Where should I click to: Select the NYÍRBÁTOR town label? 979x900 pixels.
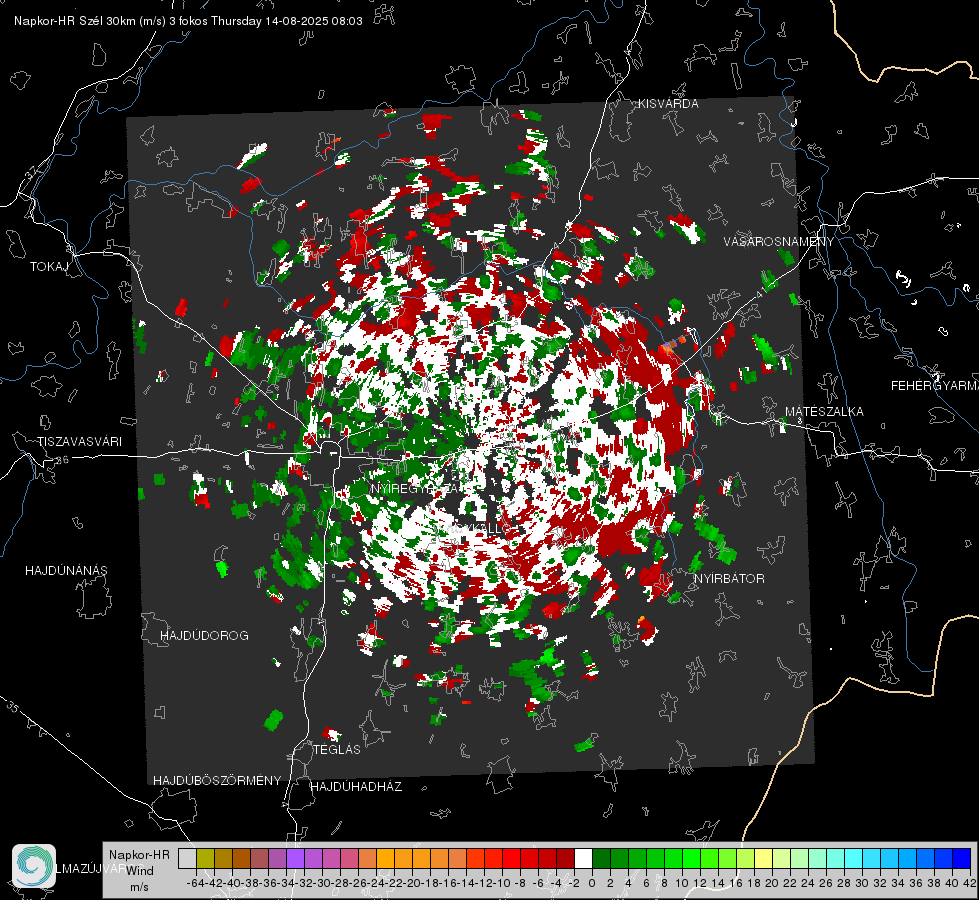pos(729,579)
